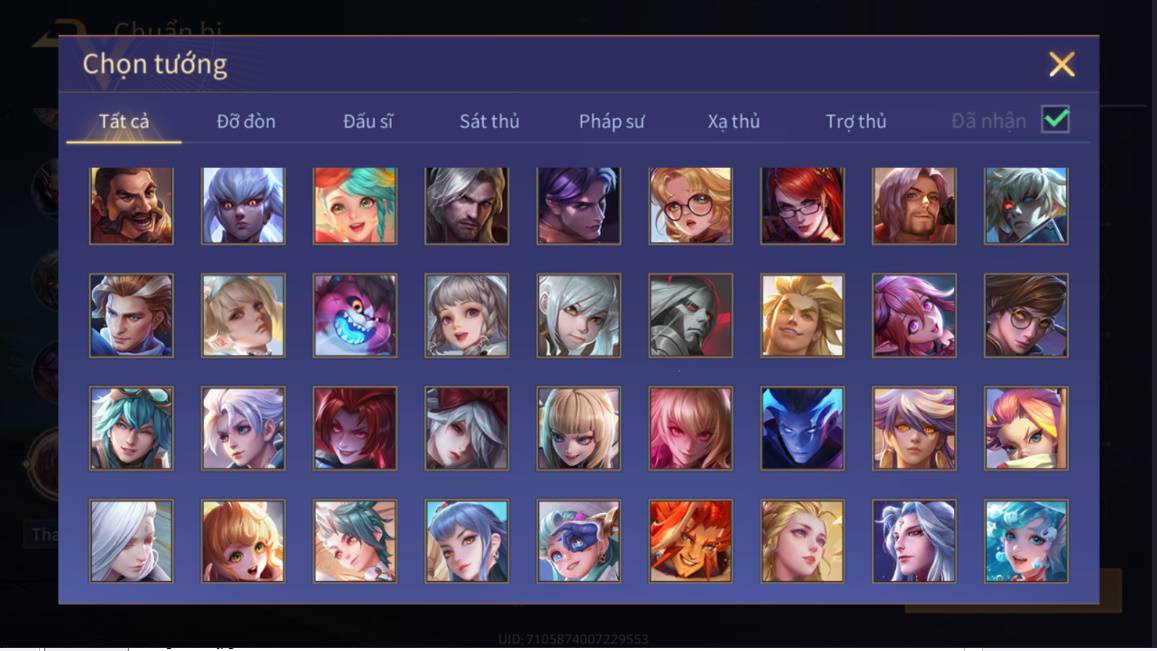Choose the hero wearing a purple eye mask
Screen dimensions: 1157x651
pyautogui.click(x=578, y=541)
